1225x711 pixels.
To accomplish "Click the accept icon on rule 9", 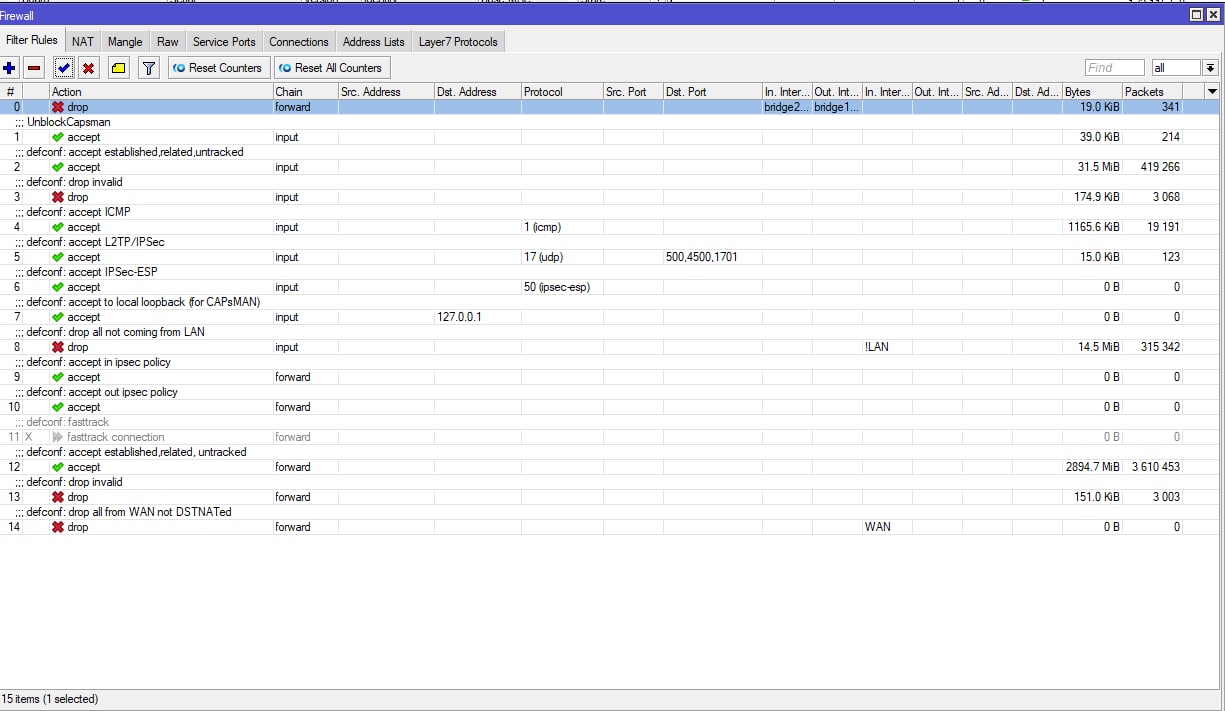I will [58, 377].
